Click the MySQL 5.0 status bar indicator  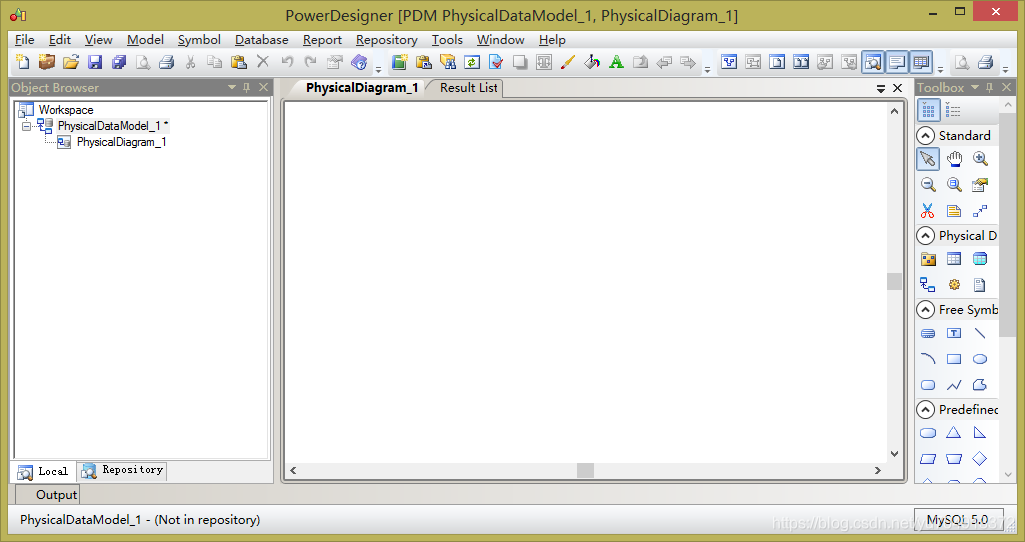[958, 520]
